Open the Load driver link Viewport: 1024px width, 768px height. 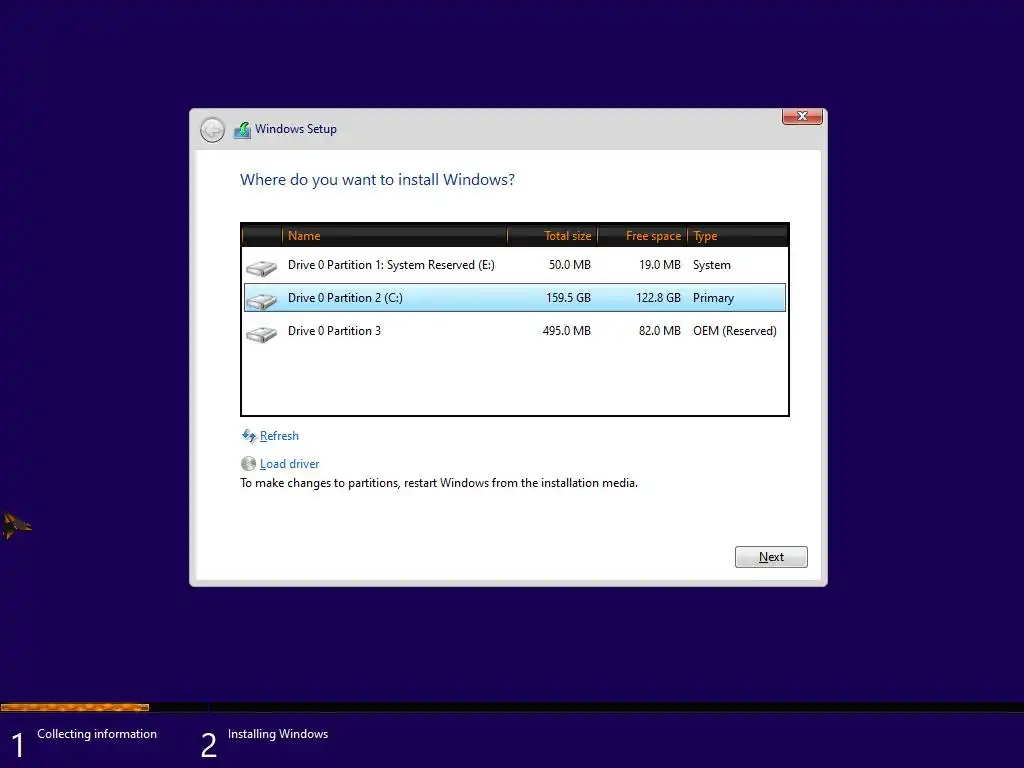pyautogui.click(x=289, y=464)
